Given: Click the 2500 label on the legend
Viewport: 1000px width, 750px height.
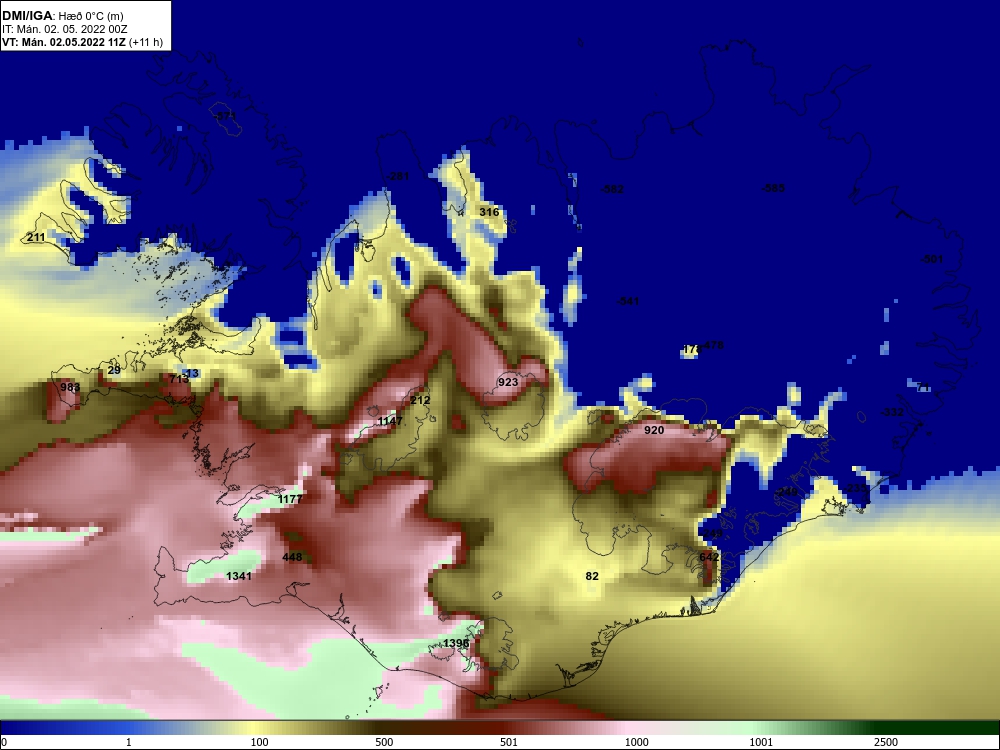Looking at the screenshot, I should [x=886, y=742].
